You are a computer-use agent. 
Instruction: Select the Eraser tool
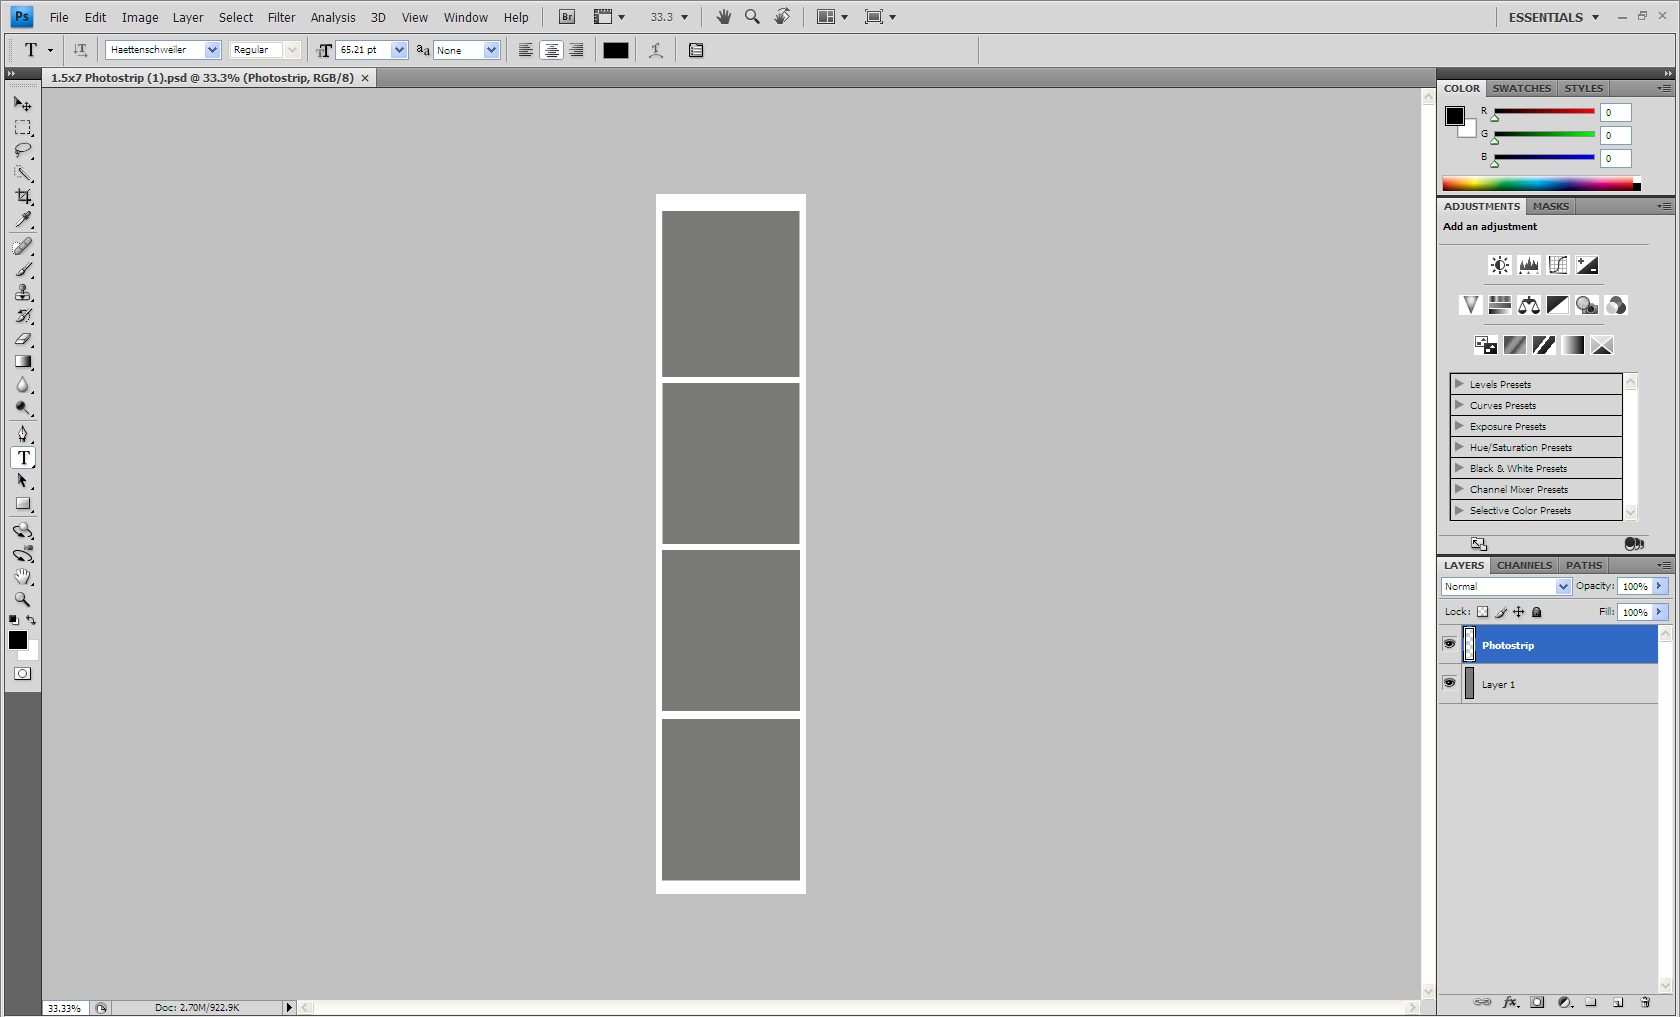click(23, 339)
